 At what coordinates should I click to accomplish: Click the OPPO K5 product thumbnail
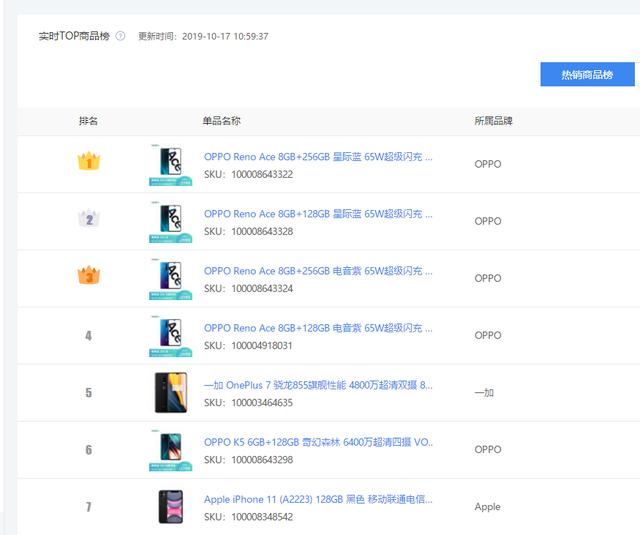click(170, 450)
